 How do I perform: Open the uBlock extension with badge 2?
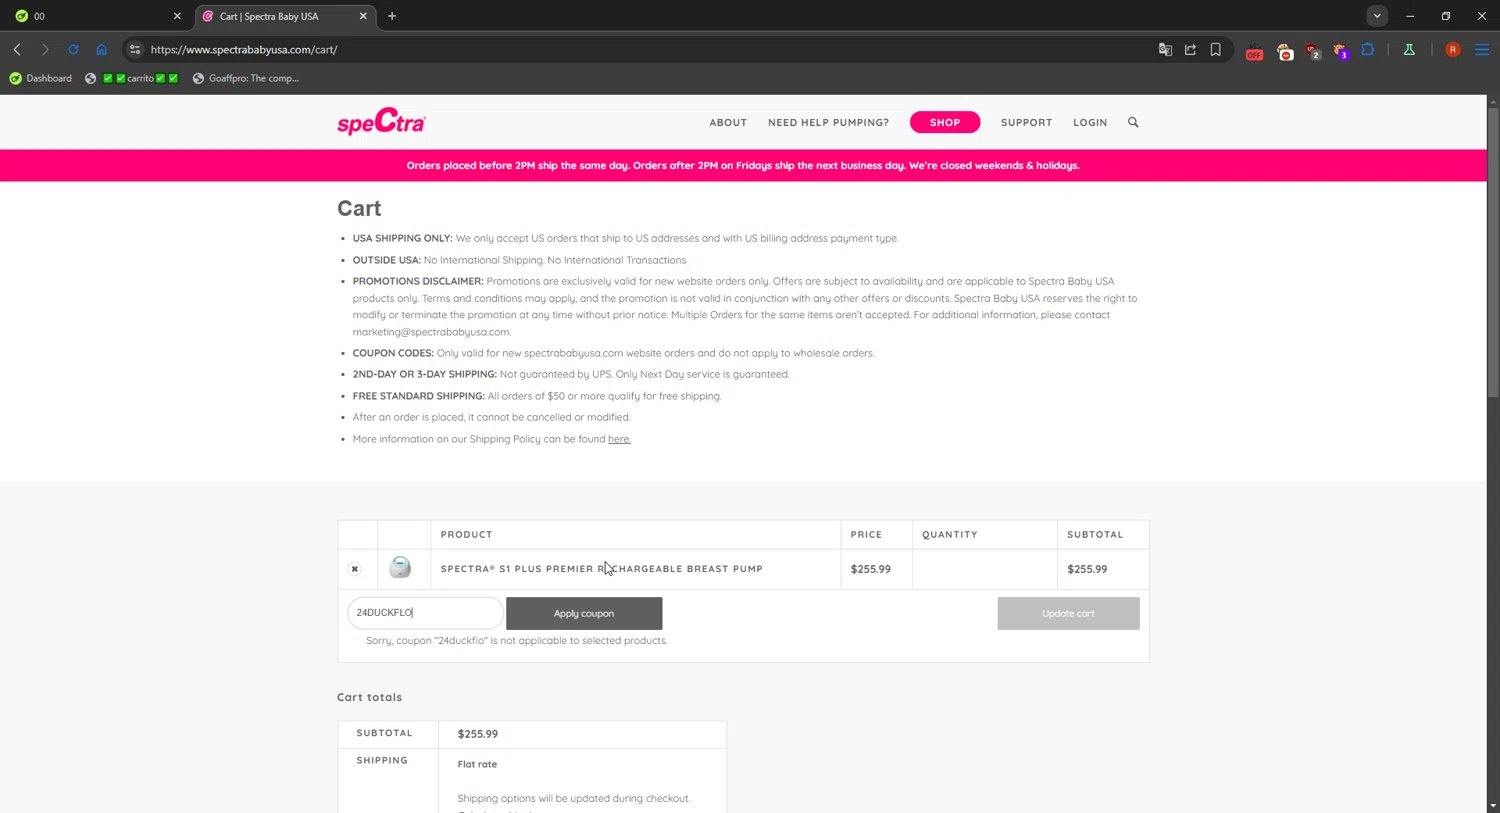(1313, 50)
